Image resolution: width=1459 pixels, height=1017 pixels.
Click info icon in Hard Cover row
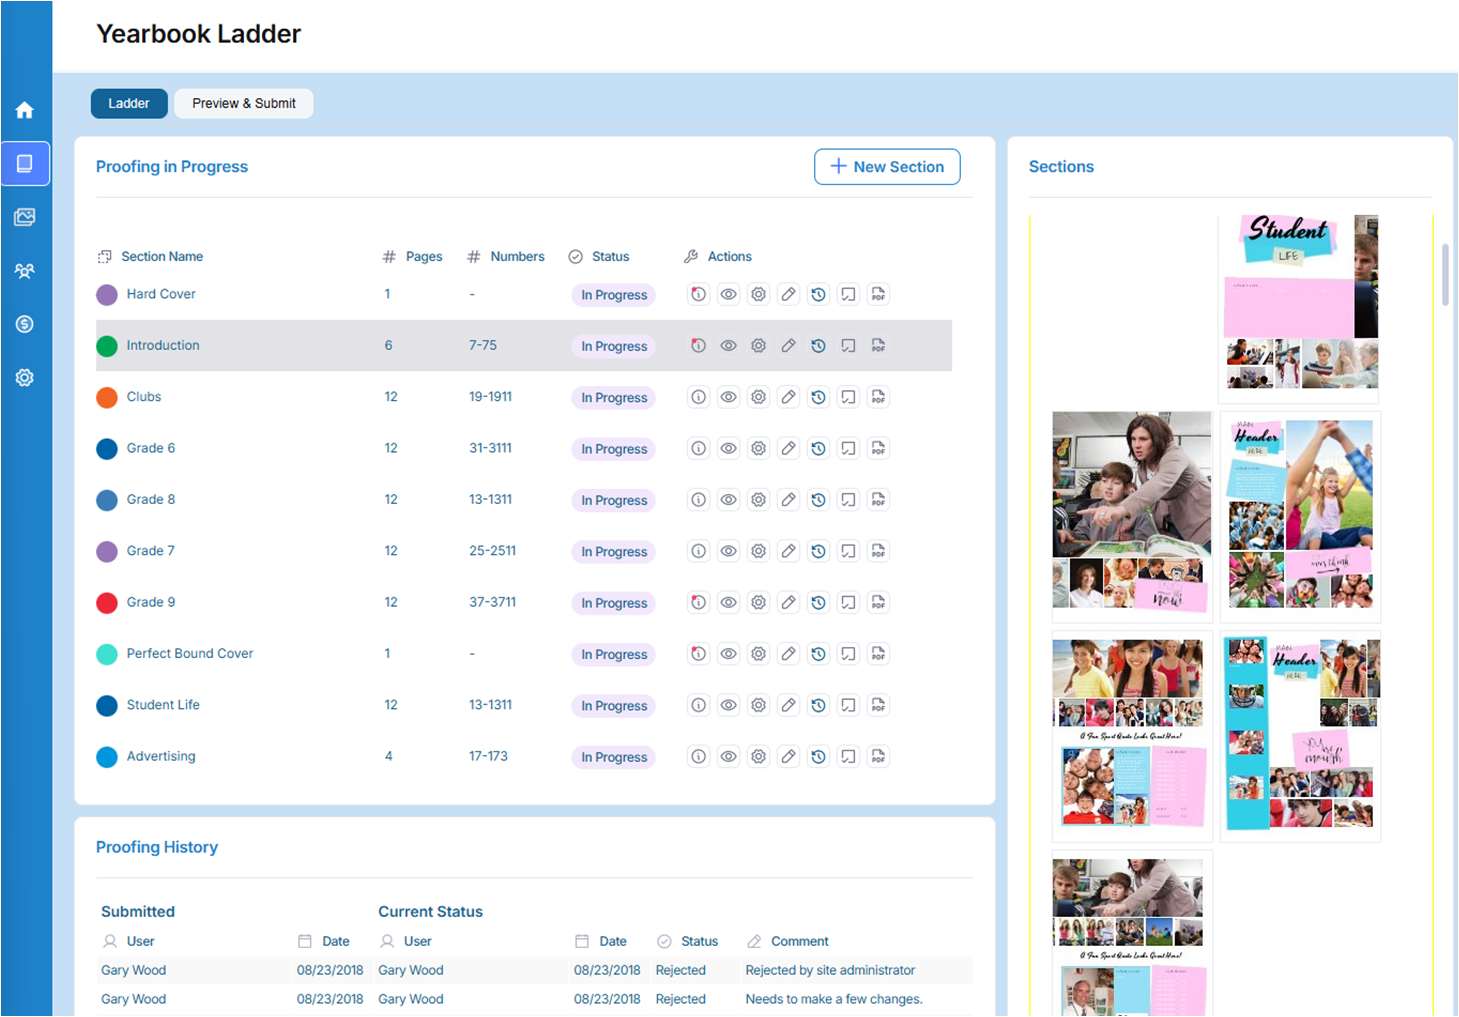click(x=698, y=294)
